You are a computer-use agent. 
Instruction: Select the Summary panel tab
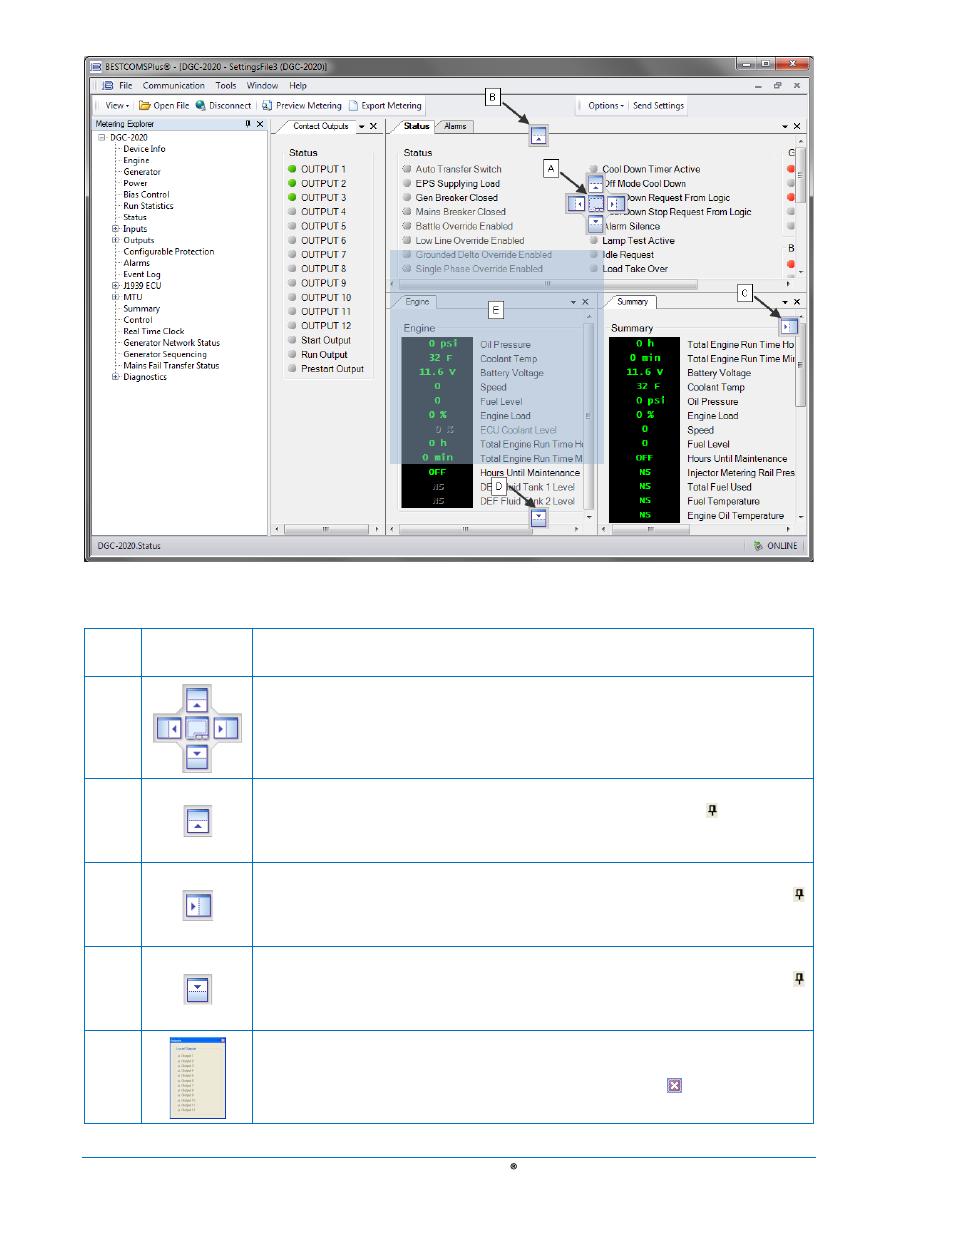pyautogui.click(x=632, y=302)
